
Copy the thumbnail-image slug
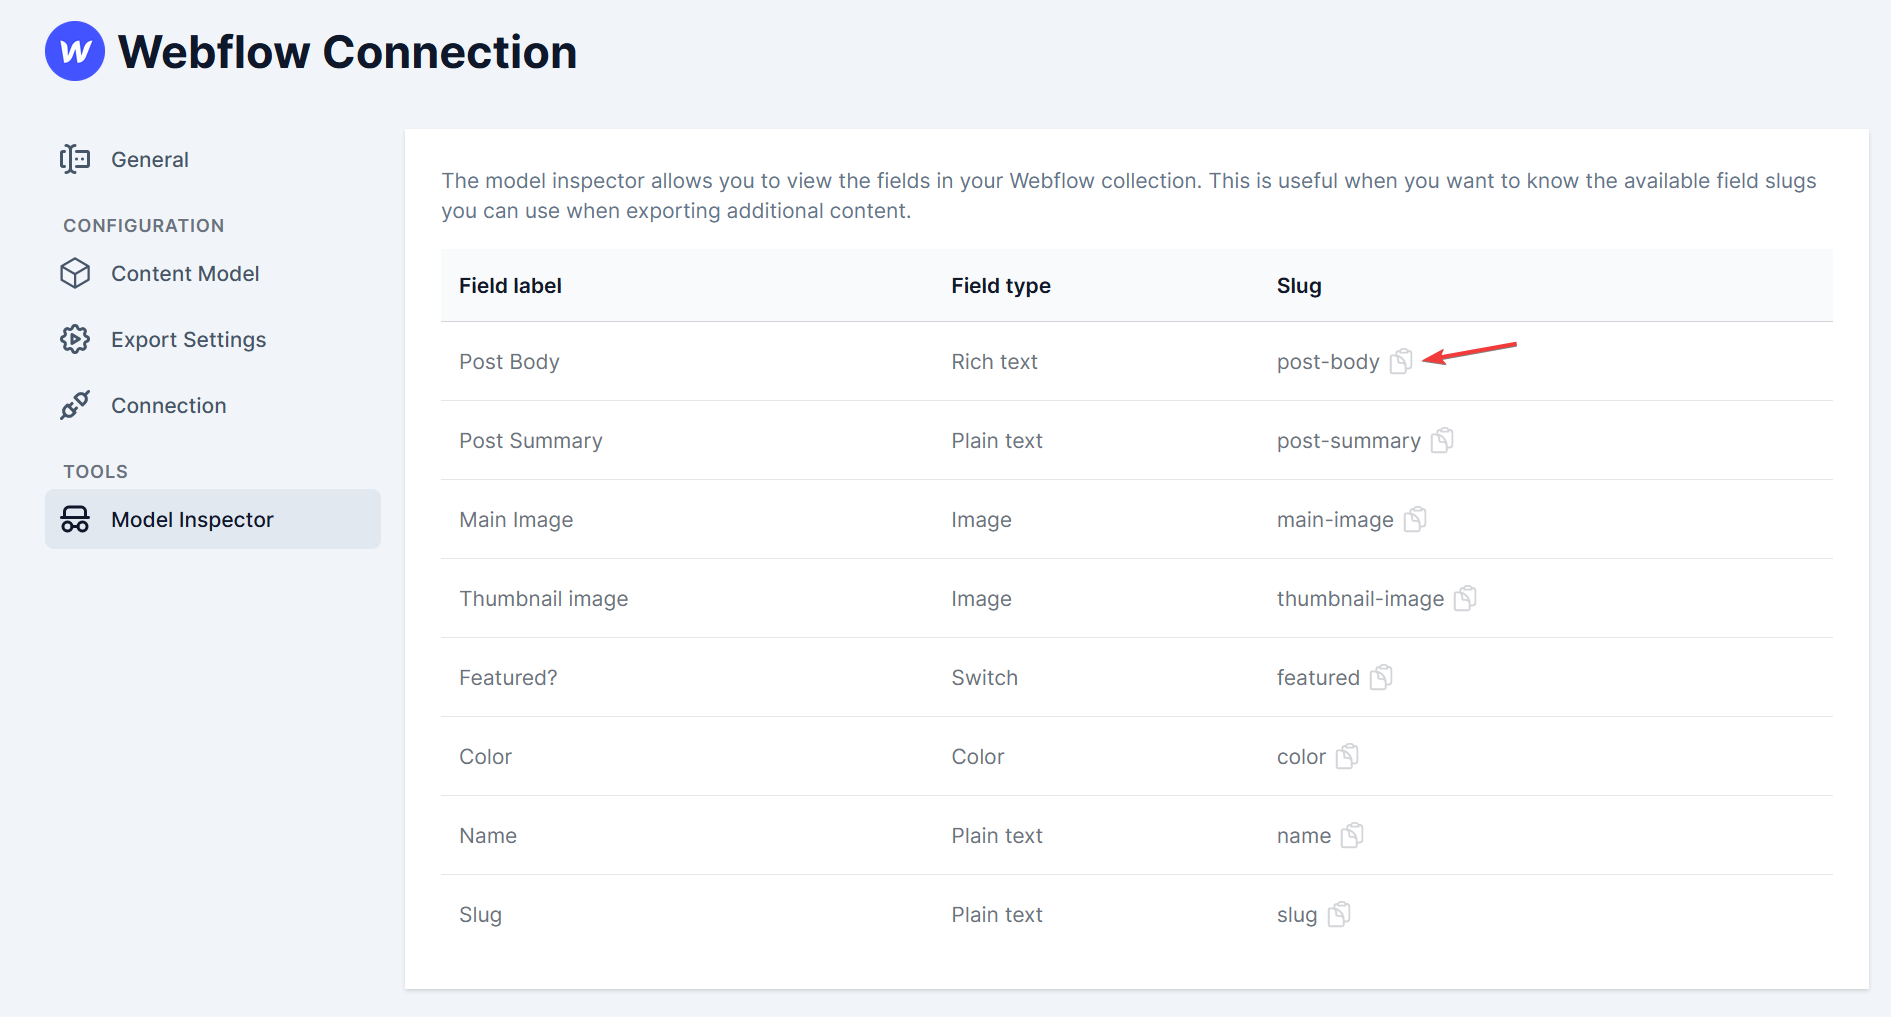(x=1465, y=598)
